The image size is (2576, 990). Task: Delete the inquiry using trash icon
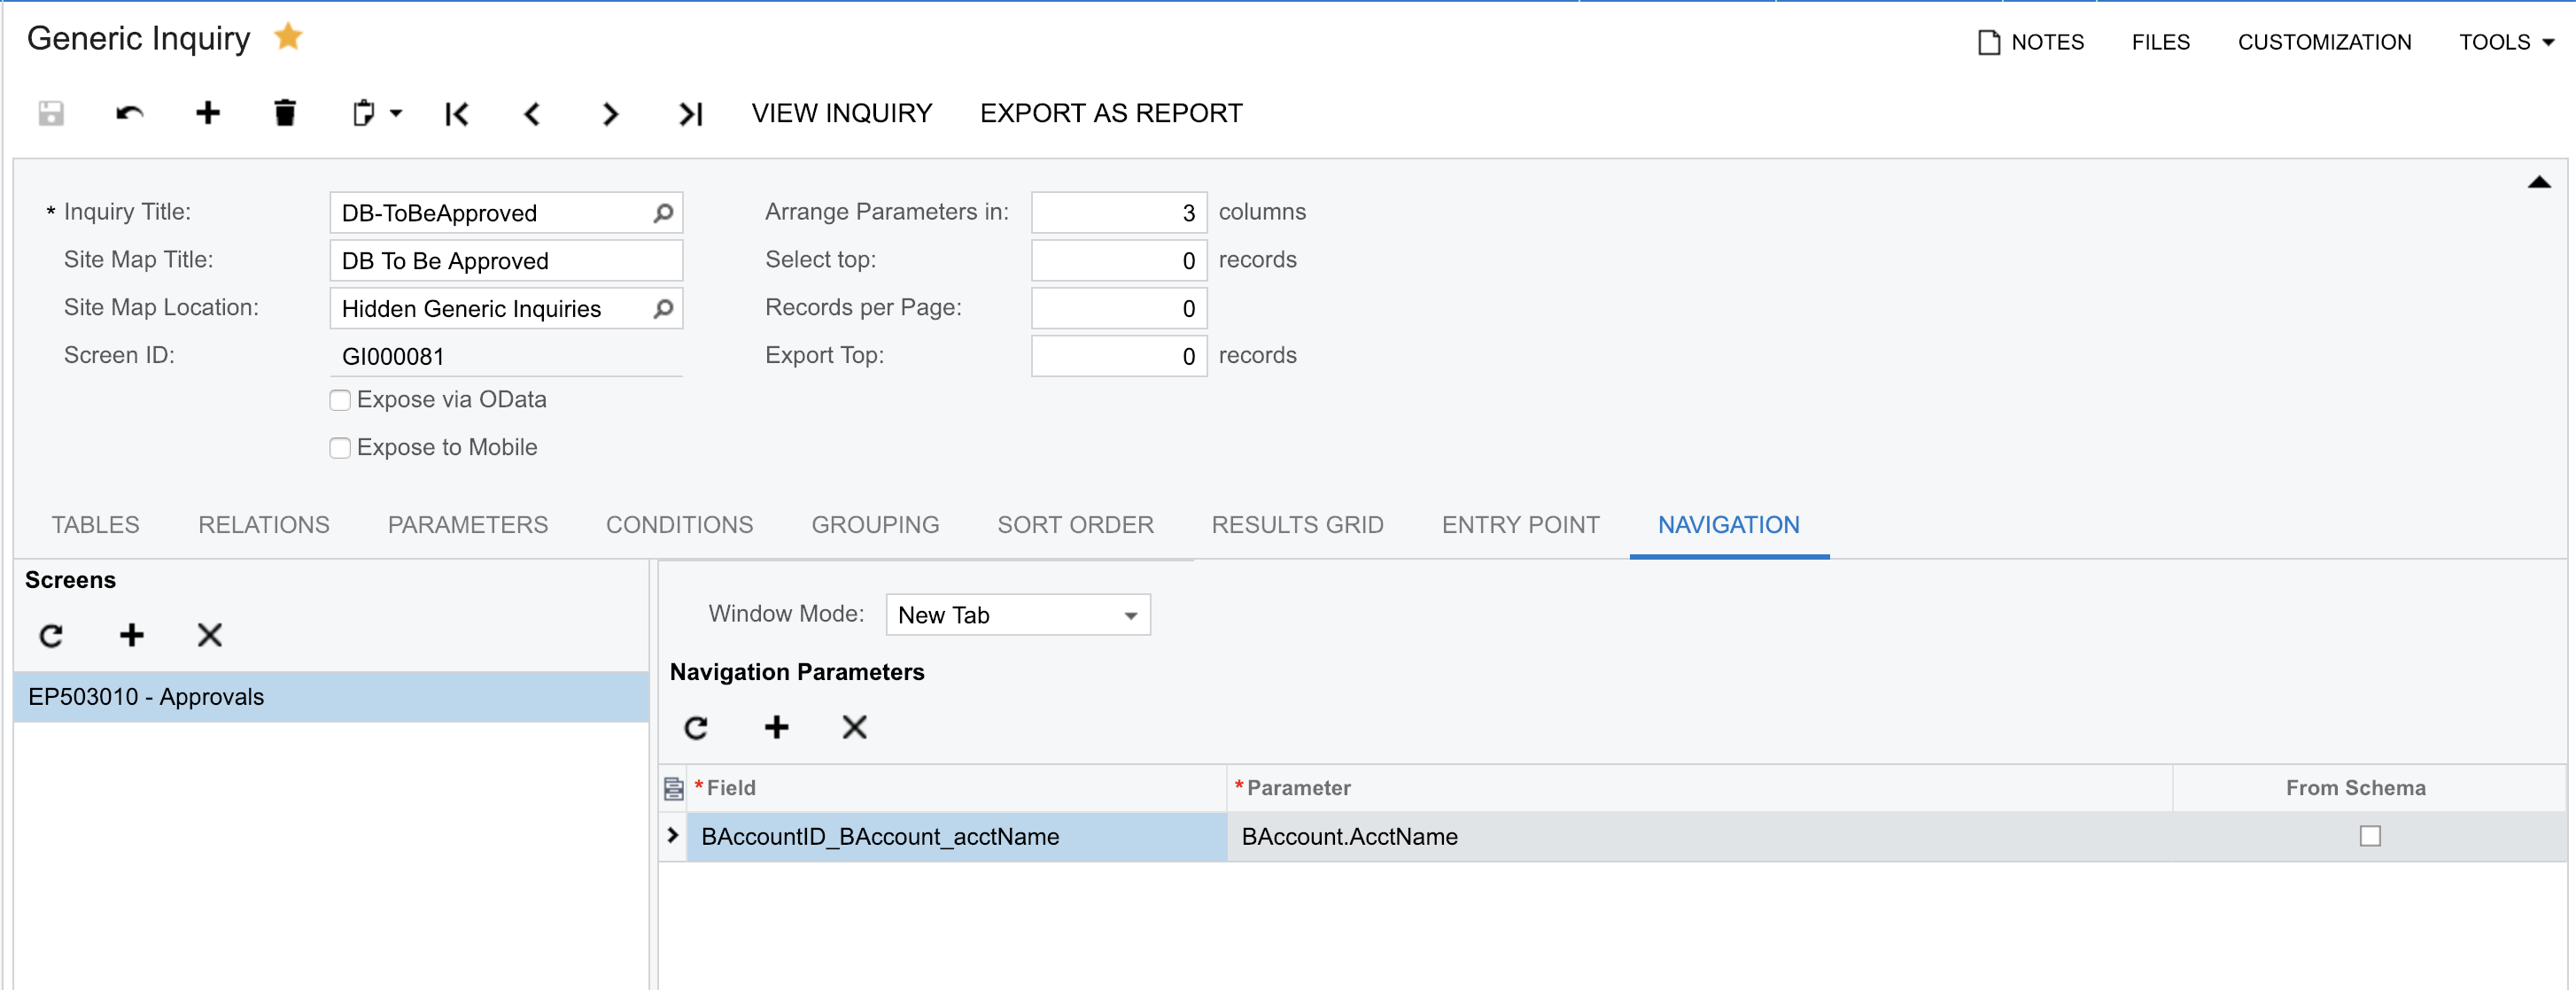(285, 113)
